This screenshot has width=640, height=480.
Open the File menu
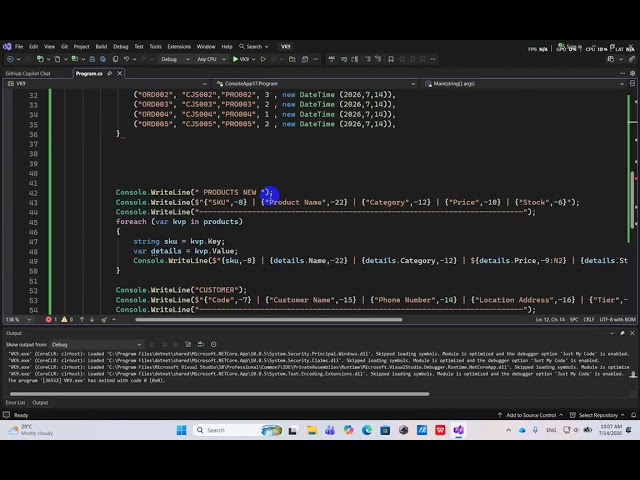click(x=19, y=47)
